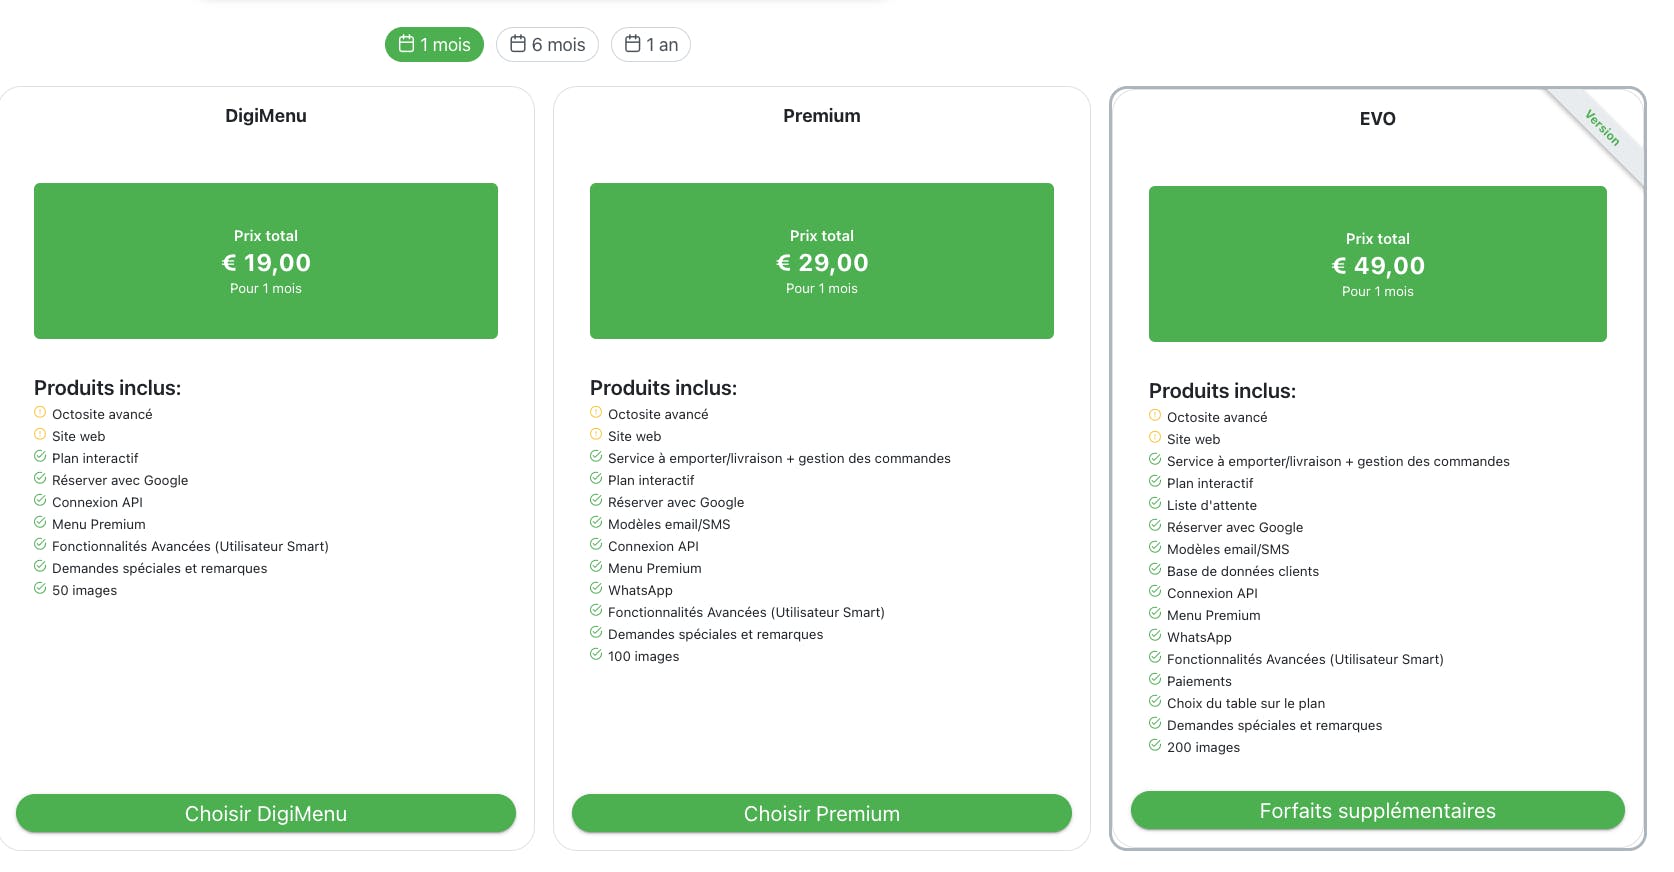This screenshot has height=872, width=1674.
Task: Click info icon beside DigiMenu Octosite avancé
Action: click(40, 413)
